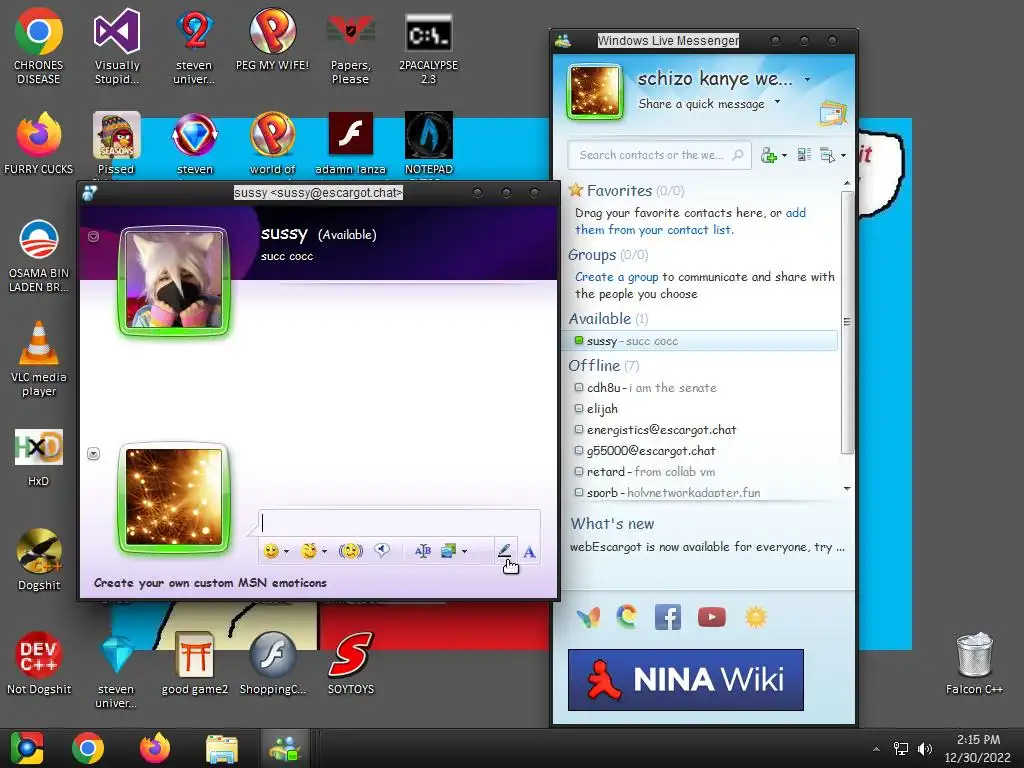Open the winks picker in chat toolbar
The width and height of the screenshot is (1024, 768).
click(x=309, y=551)
